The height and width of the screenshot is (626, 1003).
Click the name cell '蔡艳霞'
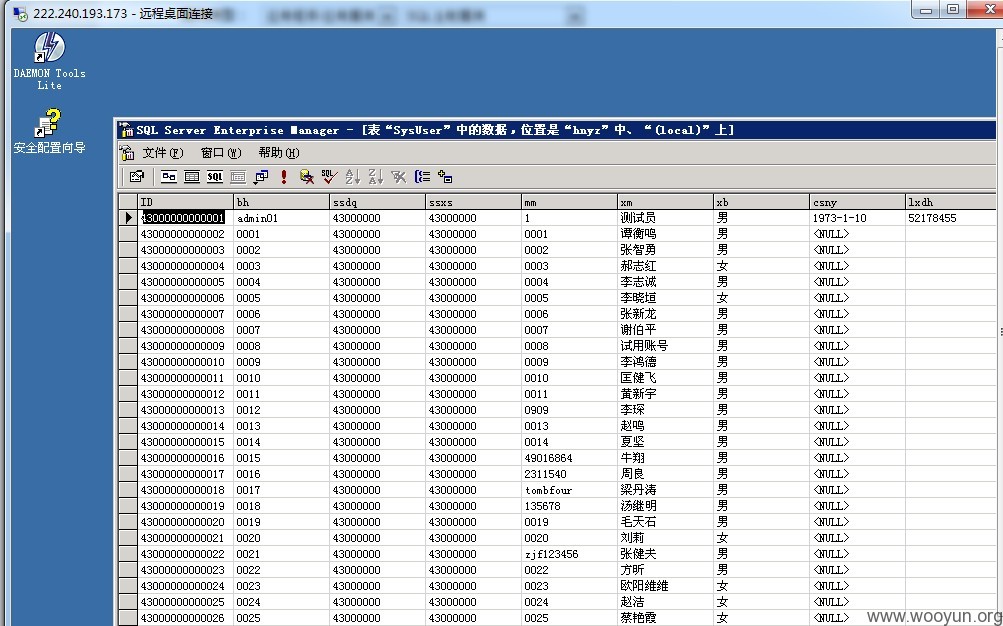click(665, 618)
